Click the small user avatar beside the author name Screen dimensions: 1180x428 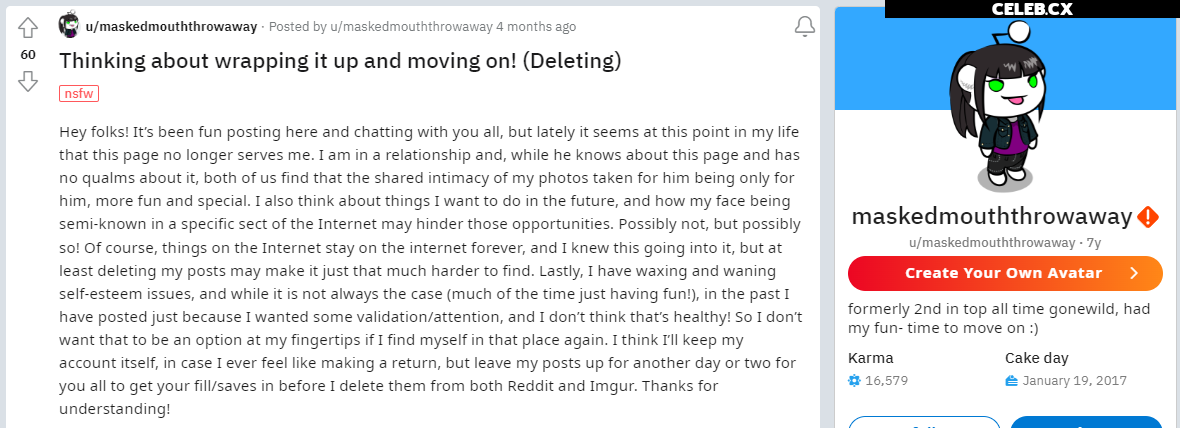[71, 26]
